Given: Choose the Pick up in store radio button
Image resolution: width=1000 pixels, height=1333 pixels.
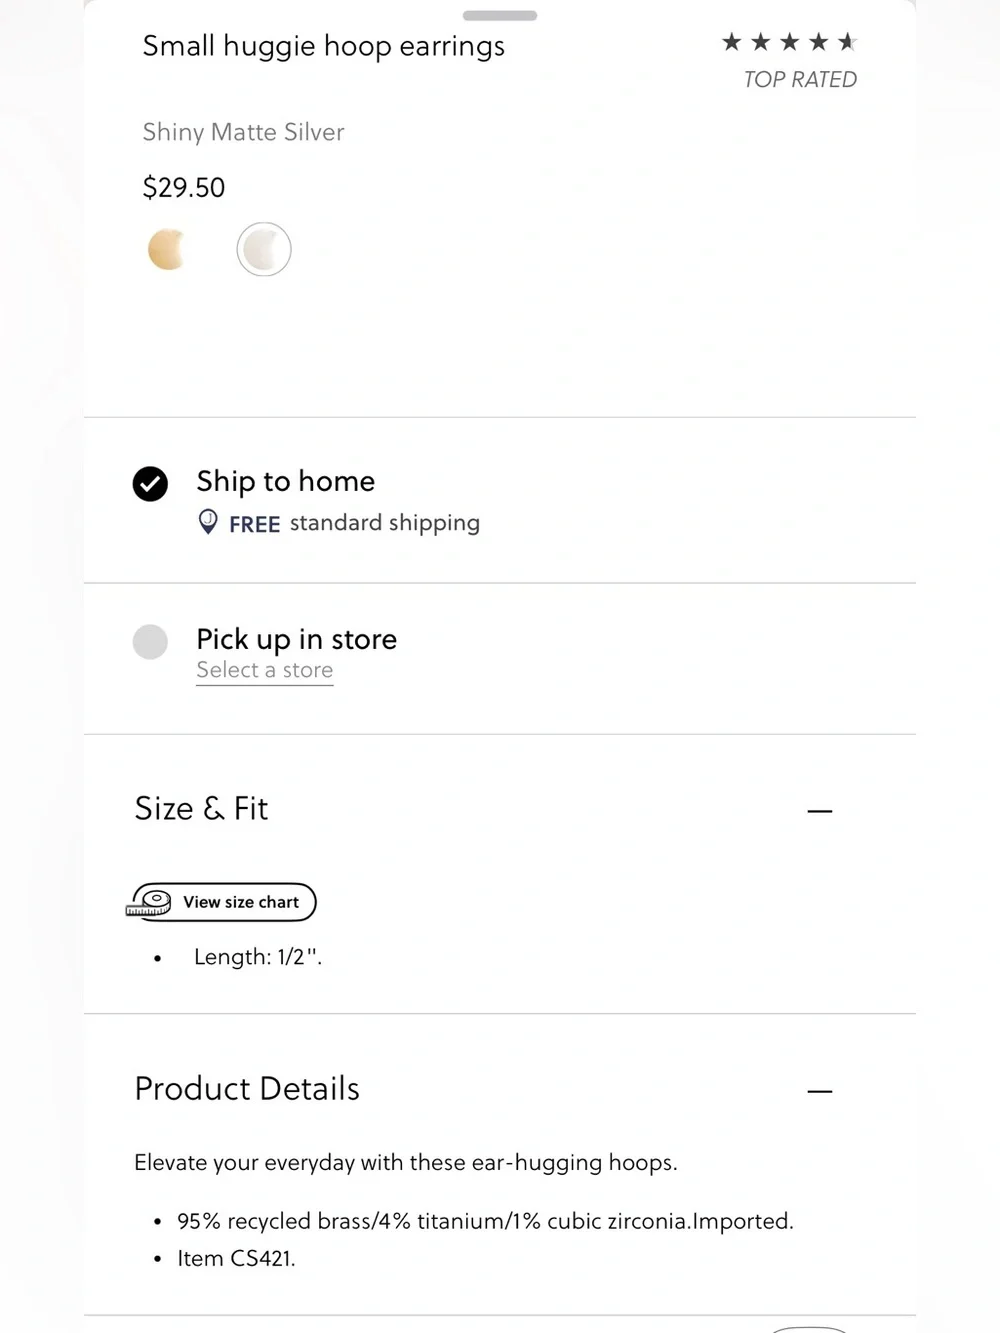Looking at the screenshot, I should pyautogui.click(x=150, y=642).
